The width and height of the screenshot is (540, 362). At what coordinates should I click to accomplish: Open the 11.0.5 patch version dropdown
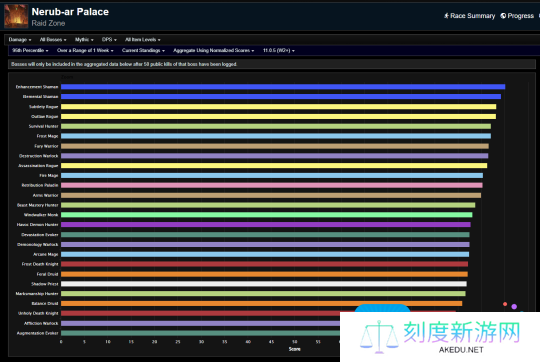pyautogui.click(x=279, y=50)
